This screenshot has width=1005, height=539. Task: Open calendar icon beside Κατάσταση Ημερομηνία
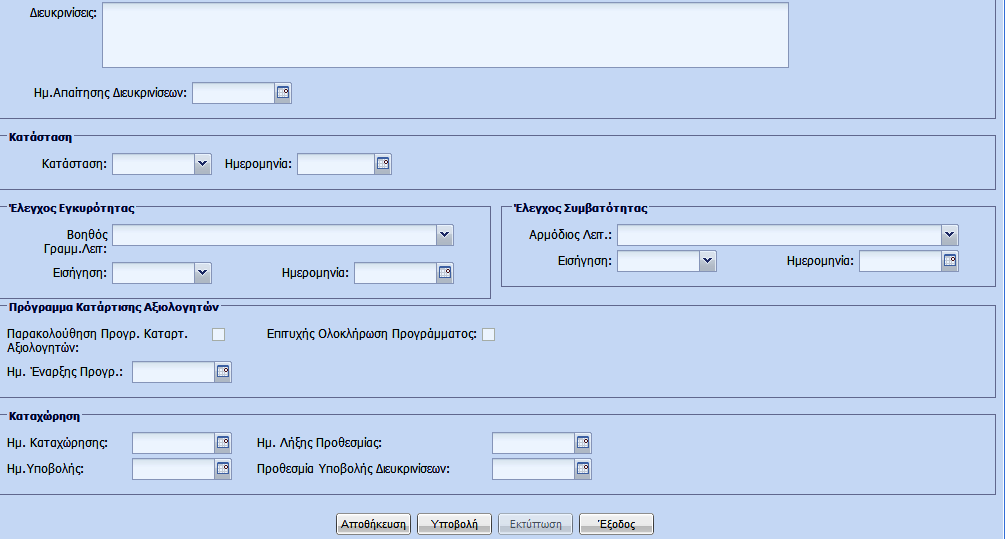(x=383, y=164)
